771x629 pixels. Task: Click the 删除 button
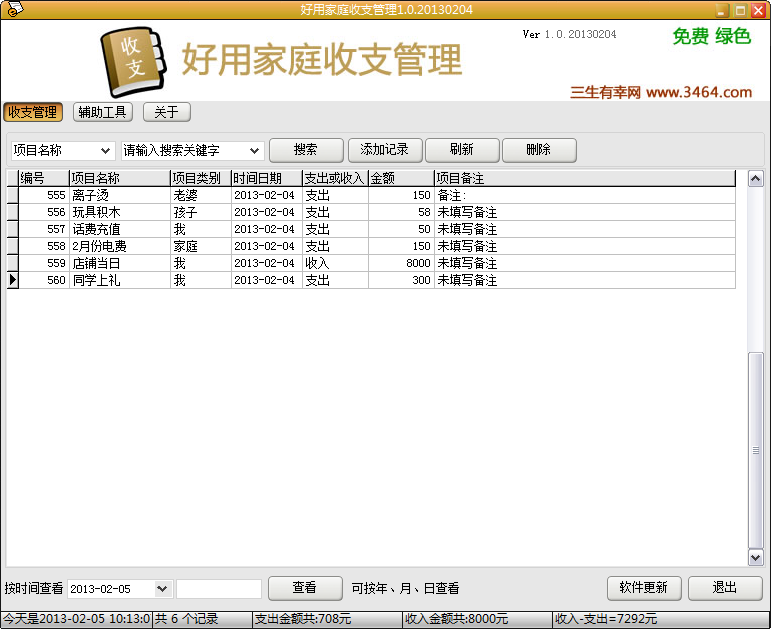click(x=539, y=150)
